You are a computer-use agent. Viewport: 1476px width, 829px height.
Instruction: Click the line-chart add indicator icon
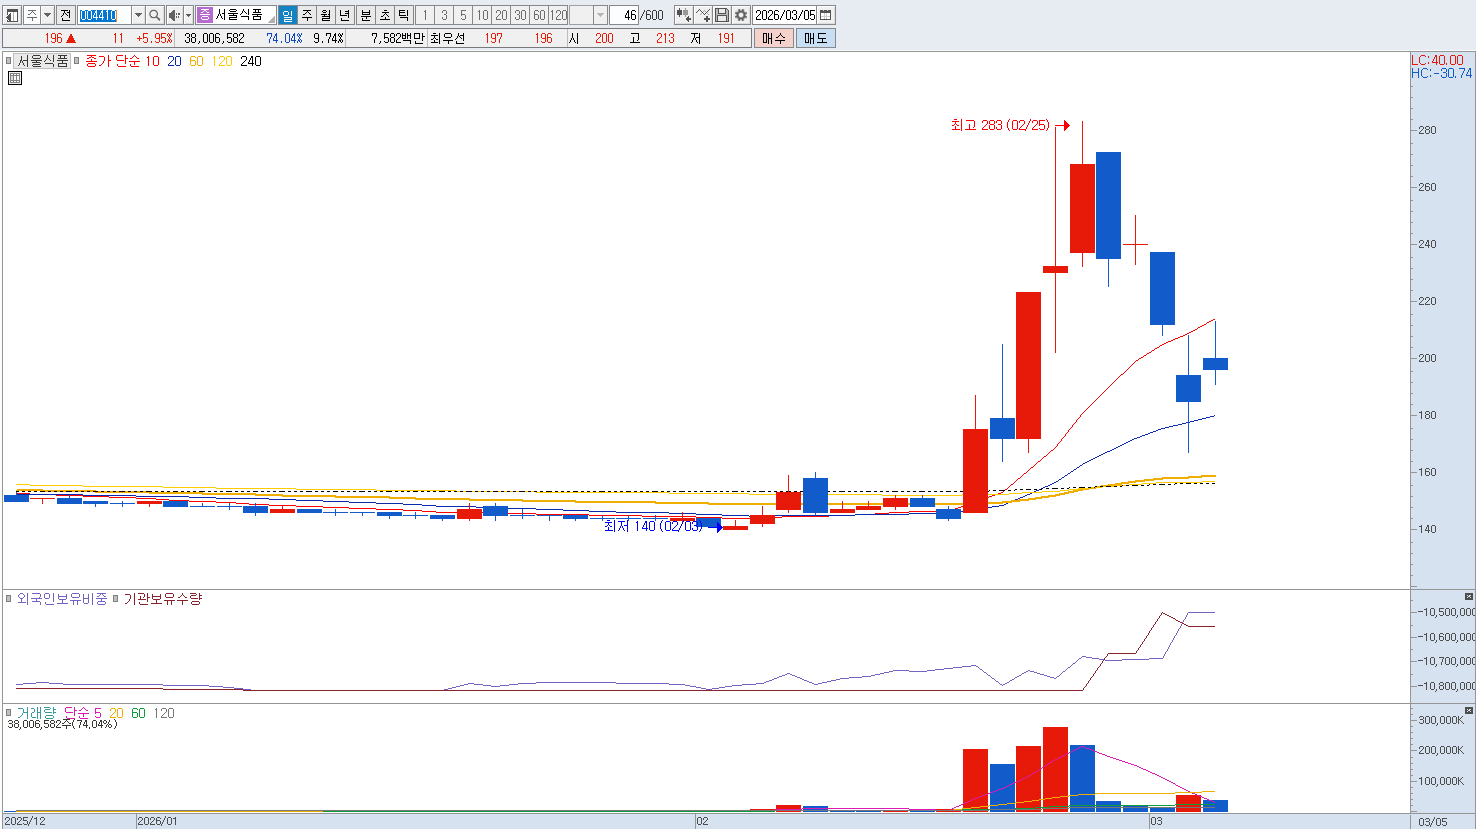click(703, 15)
